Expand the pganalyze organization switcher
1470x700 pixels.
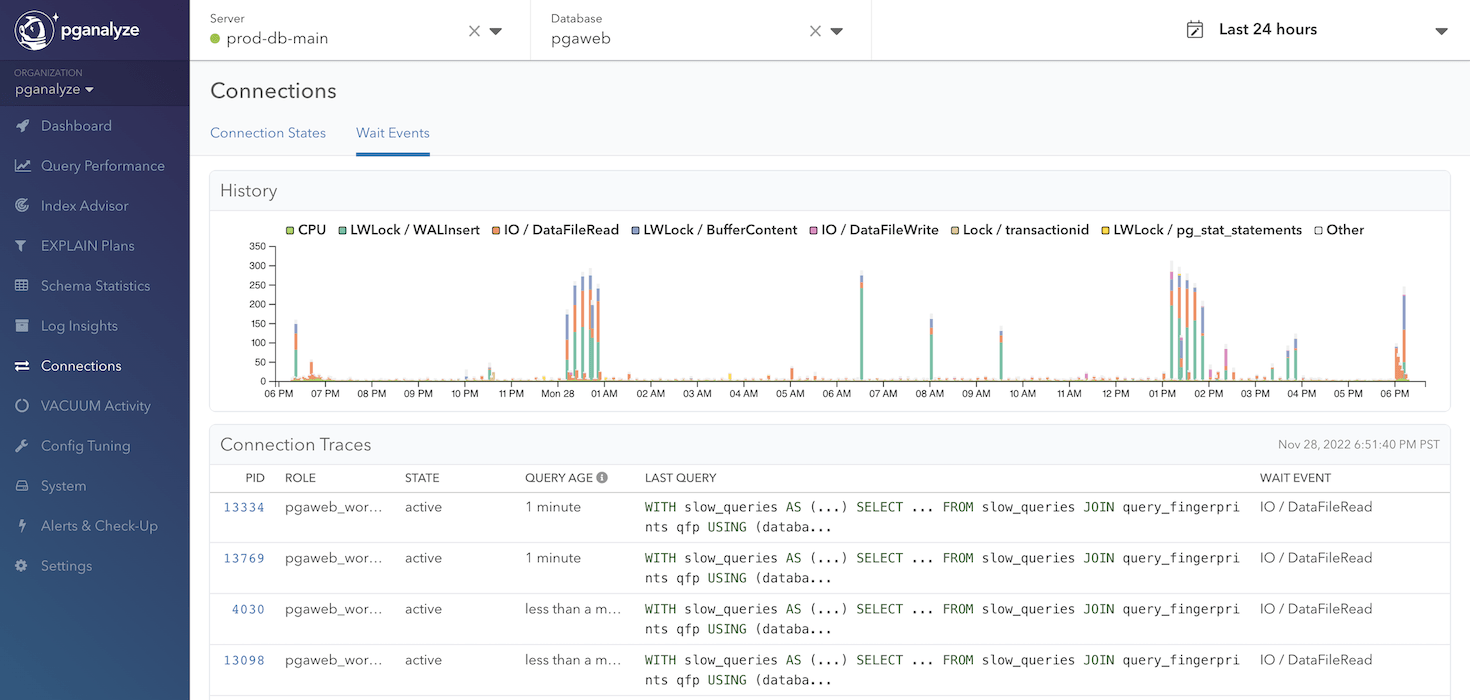coord(54,90)
